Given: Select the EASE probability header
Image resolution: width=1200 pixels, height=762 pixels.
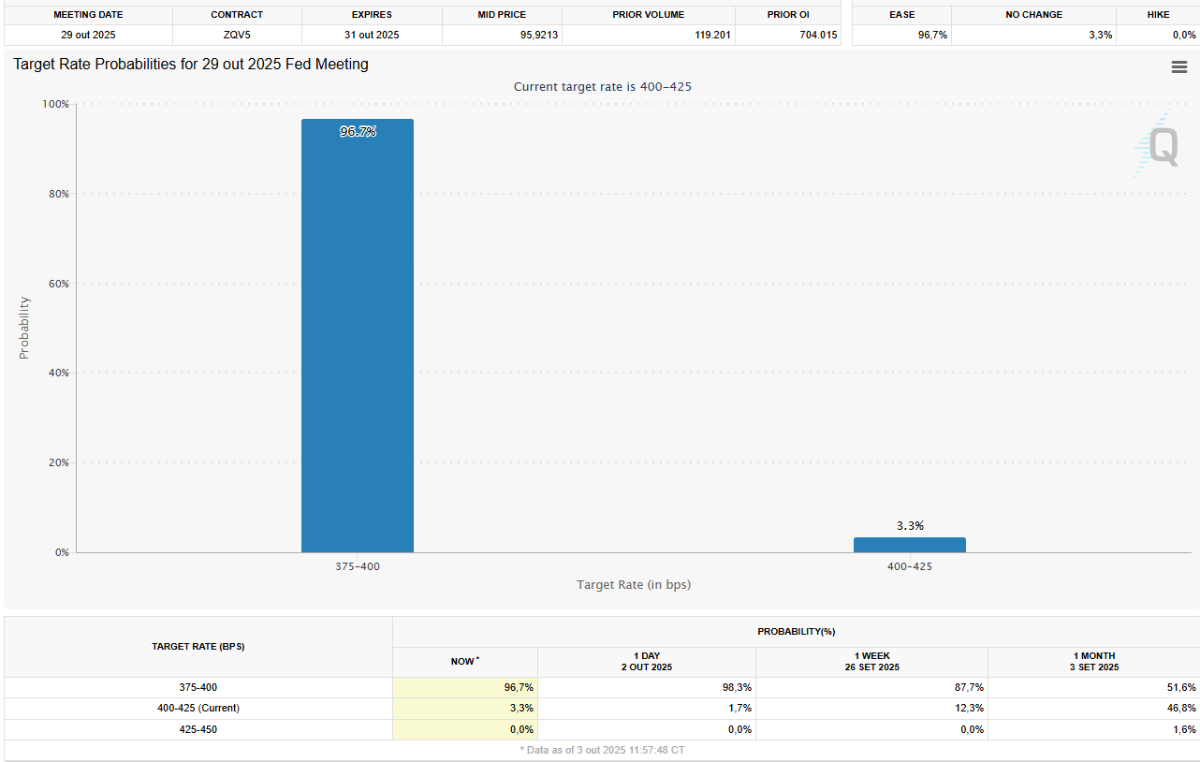Looking at the screenshot, I should [901, 15].
